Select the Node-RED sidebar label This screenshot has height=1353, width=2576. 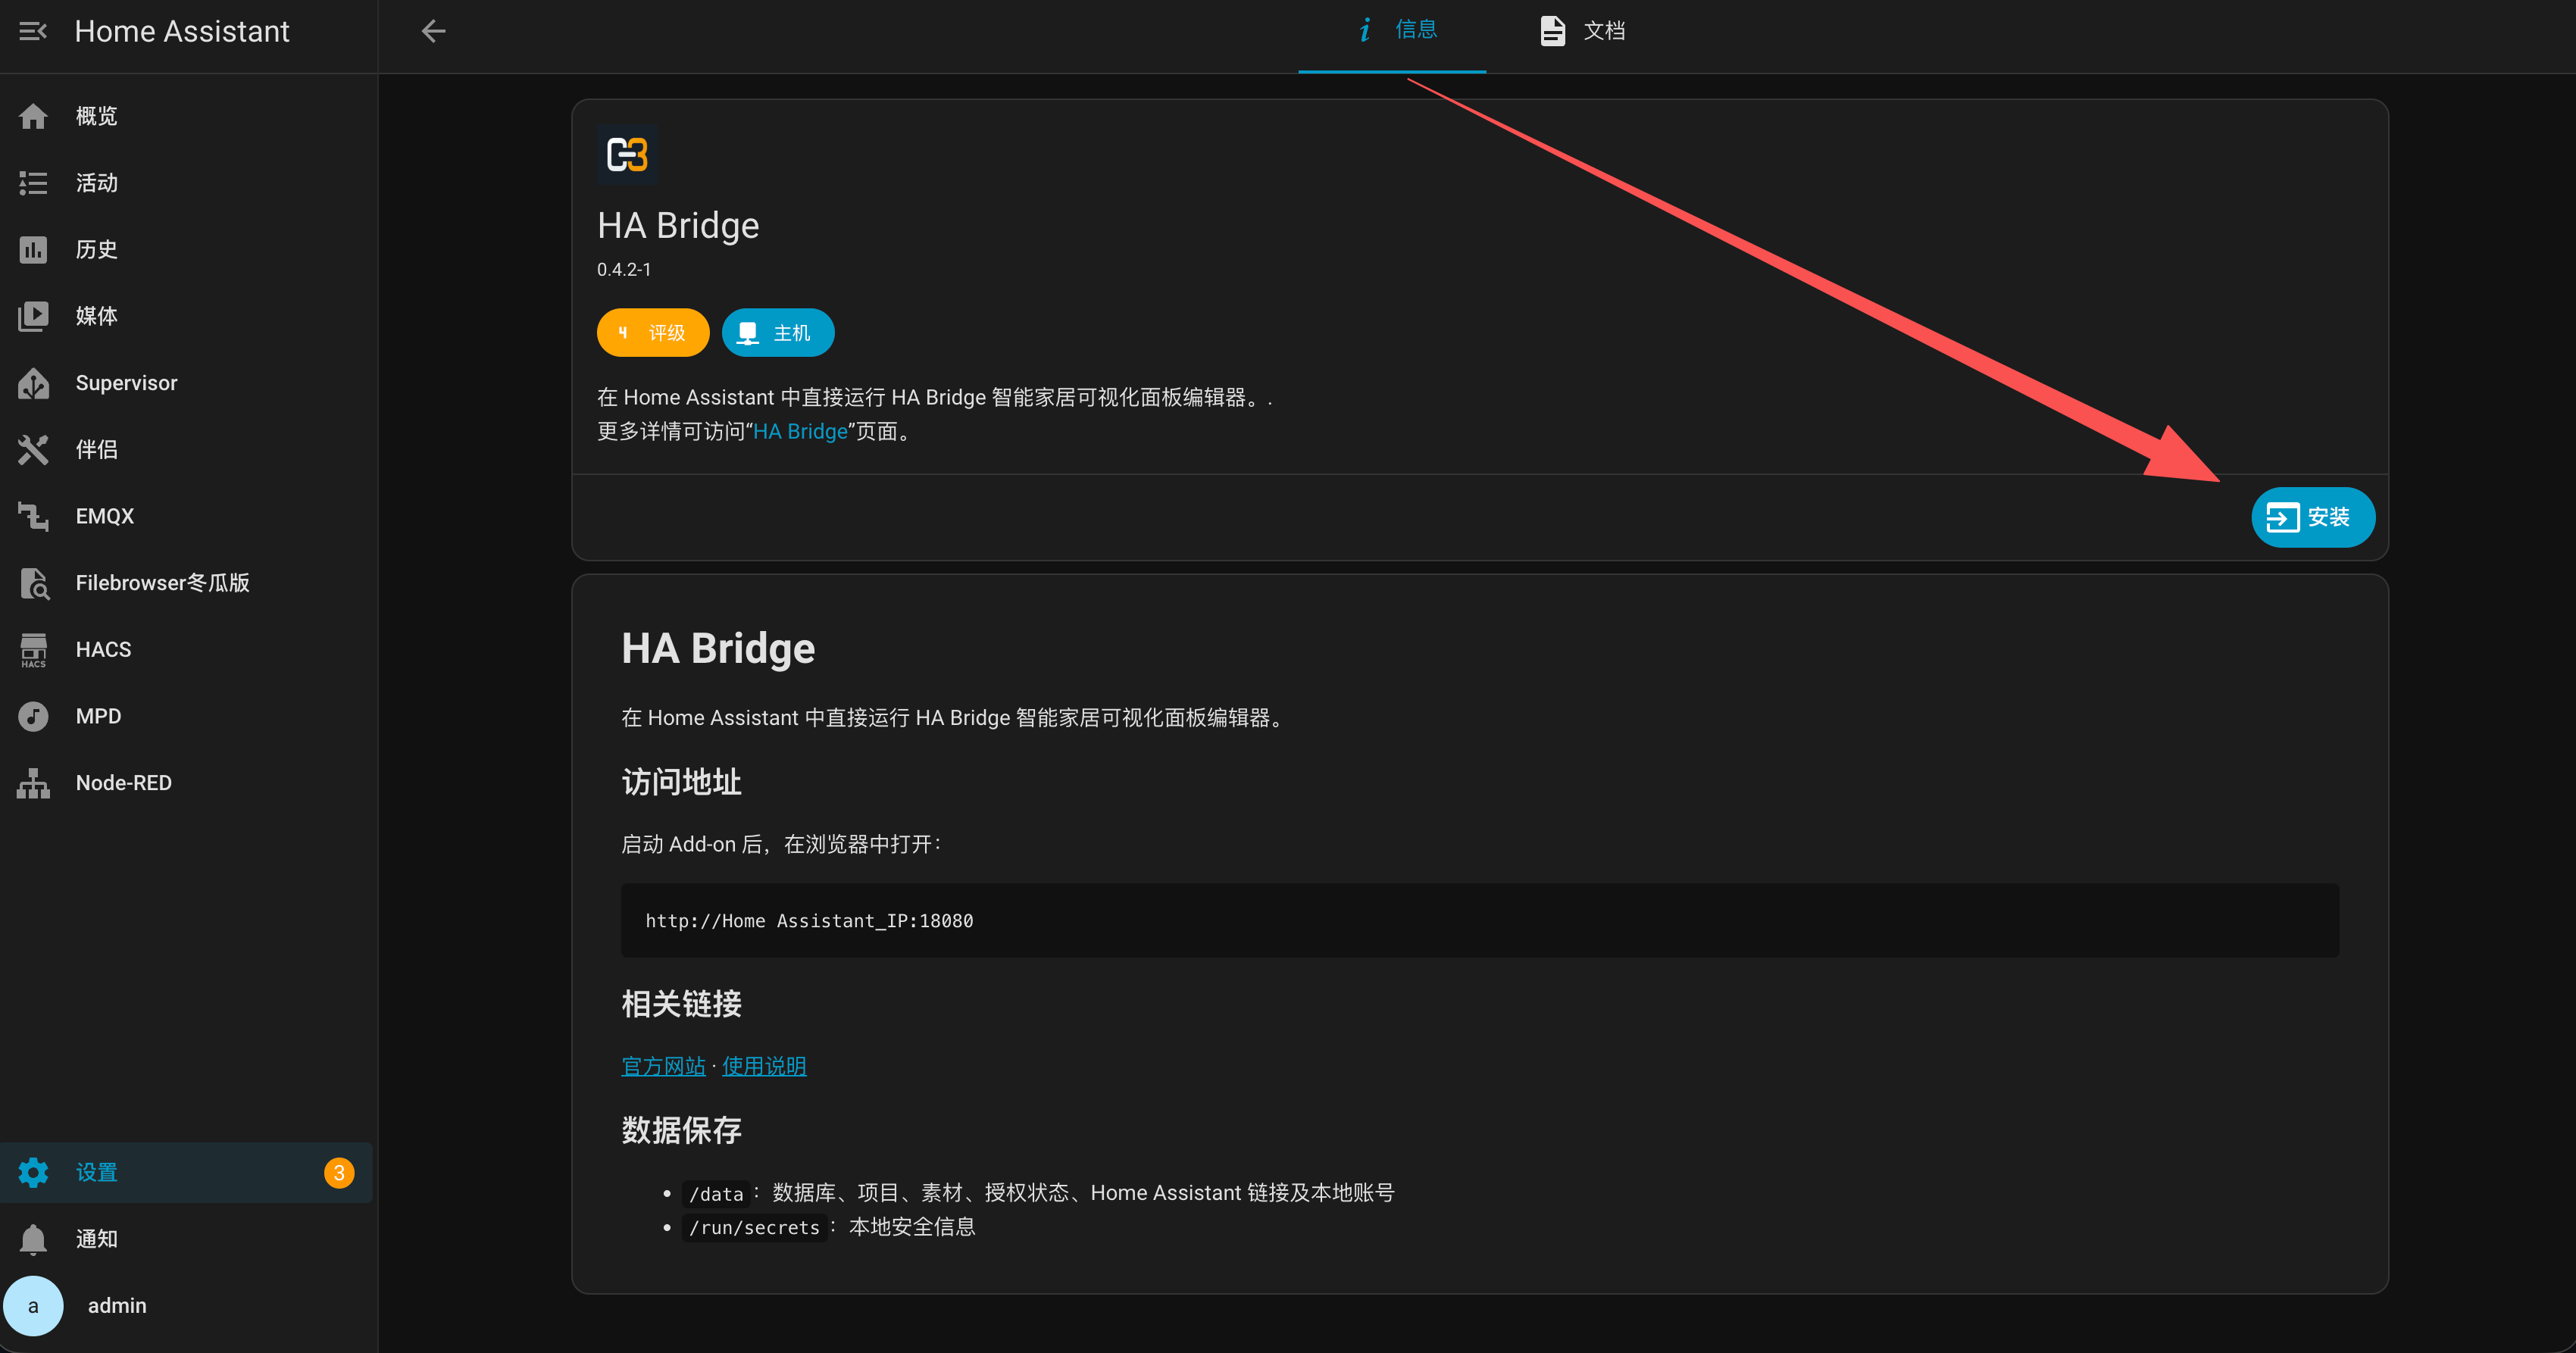[x=124, y=783]
